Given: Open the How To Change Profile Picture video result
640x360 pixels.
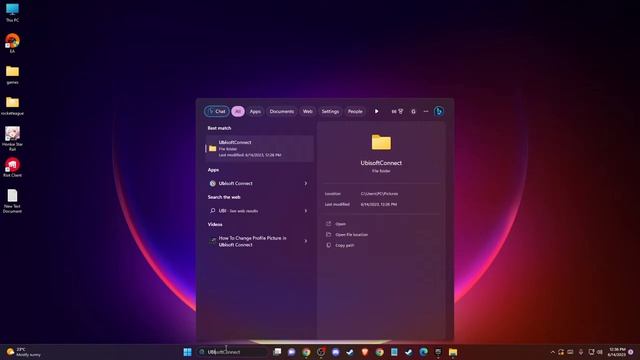Looking at the screenshot, I should (x=254, y=241).
